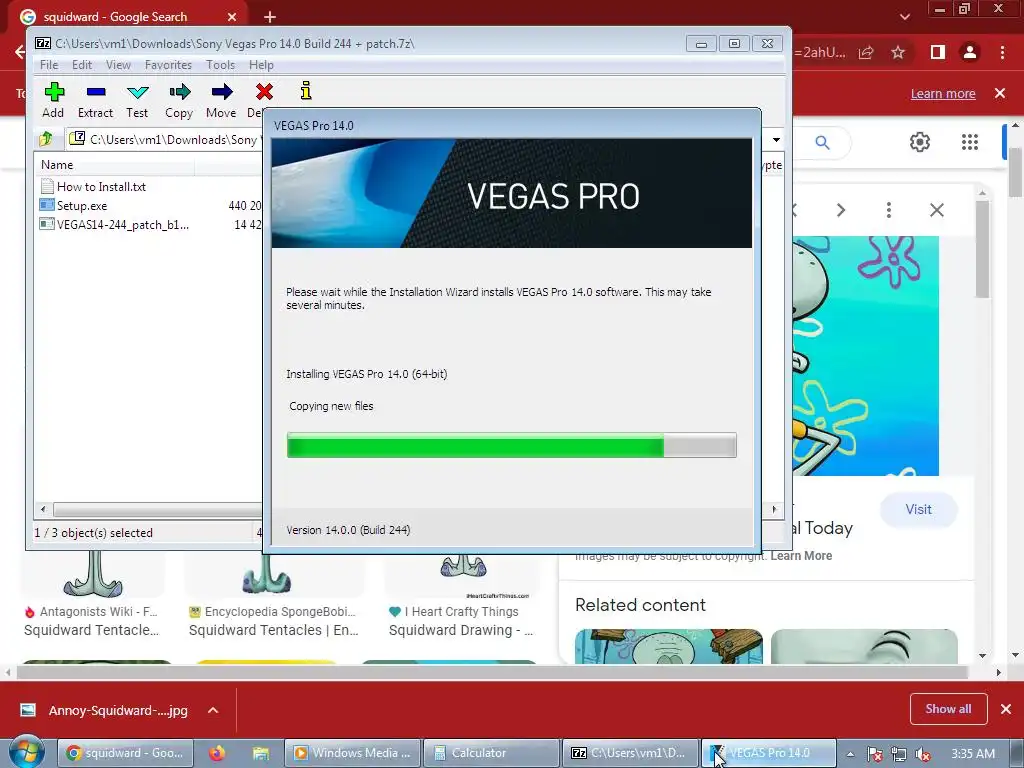The image size is (1024, 768).
Task: Click the Visit button
Action: (918, 509)
